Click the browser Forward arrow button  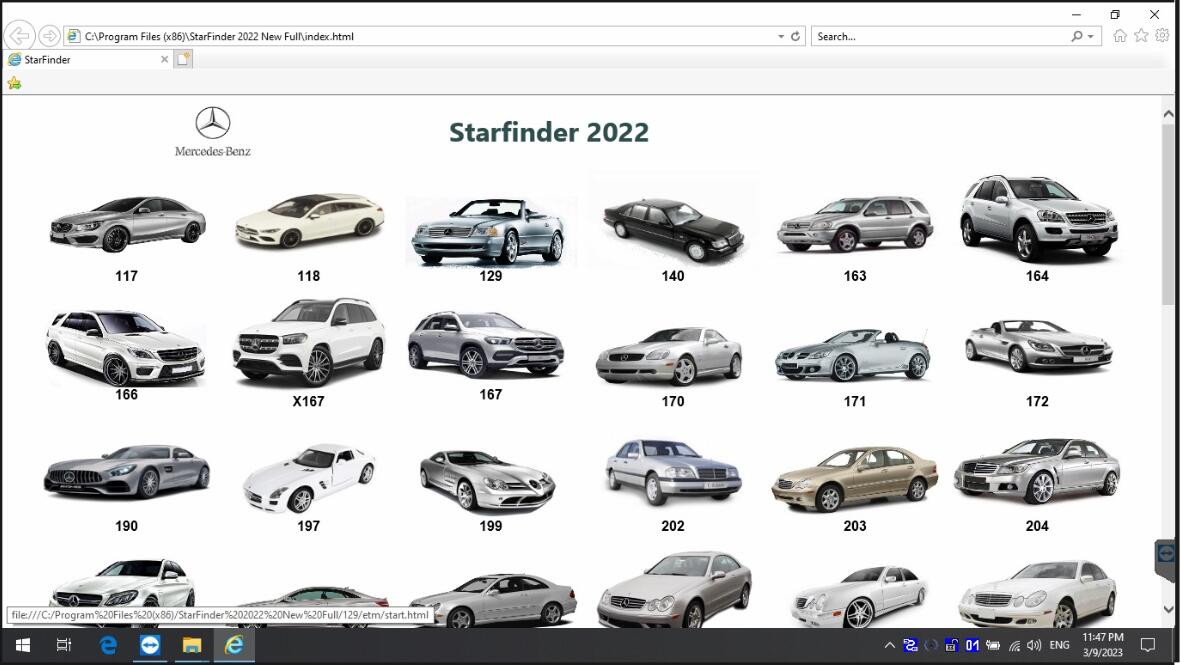pos(49,35)
